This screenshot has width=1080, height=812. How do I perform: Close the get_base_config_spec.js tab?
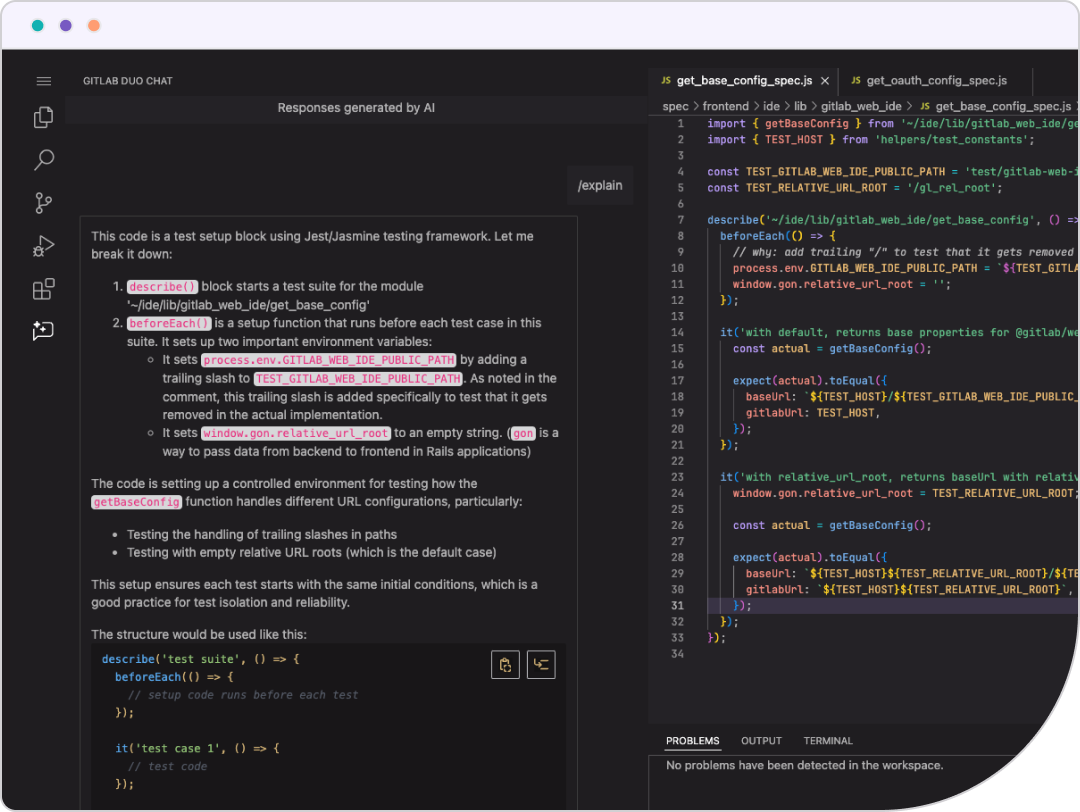(824, 81)
